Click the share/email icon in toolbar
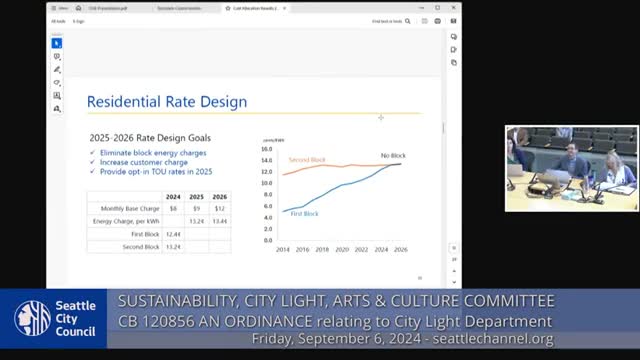This screenshot has height=360, width=640. 453,21
